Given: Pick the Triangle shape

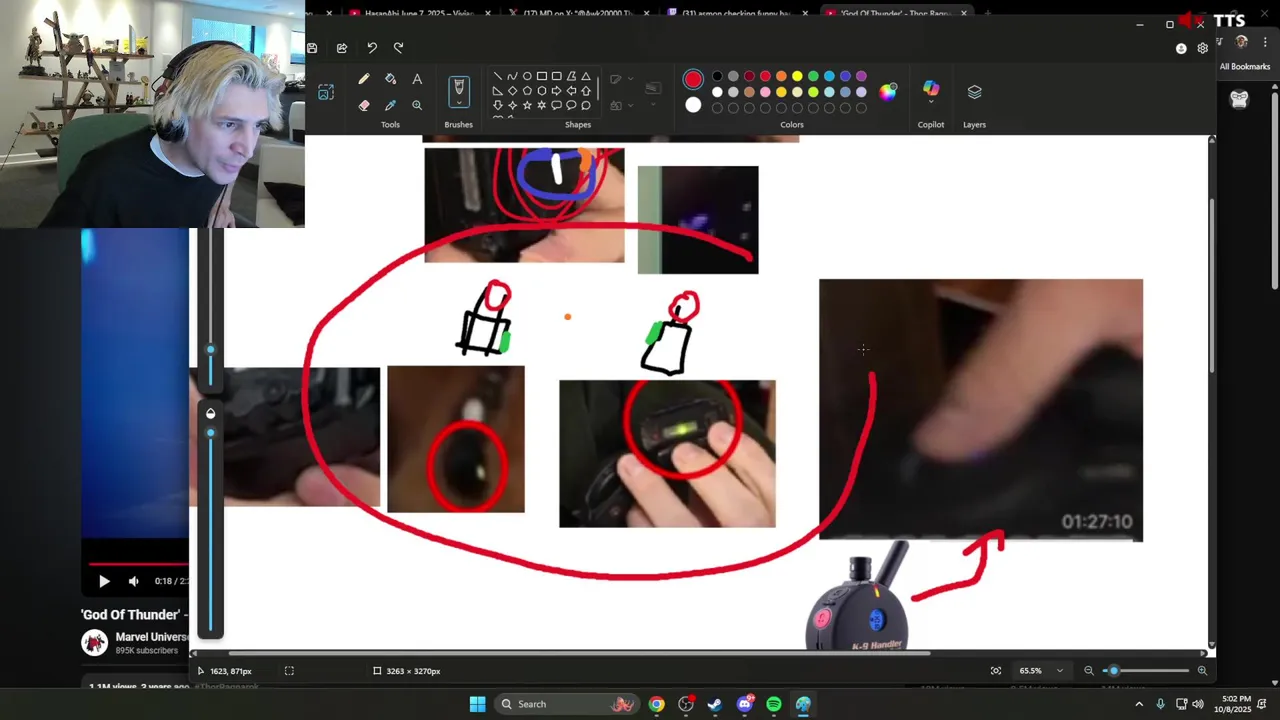Looking at the screenshot, I should [586, 76].
